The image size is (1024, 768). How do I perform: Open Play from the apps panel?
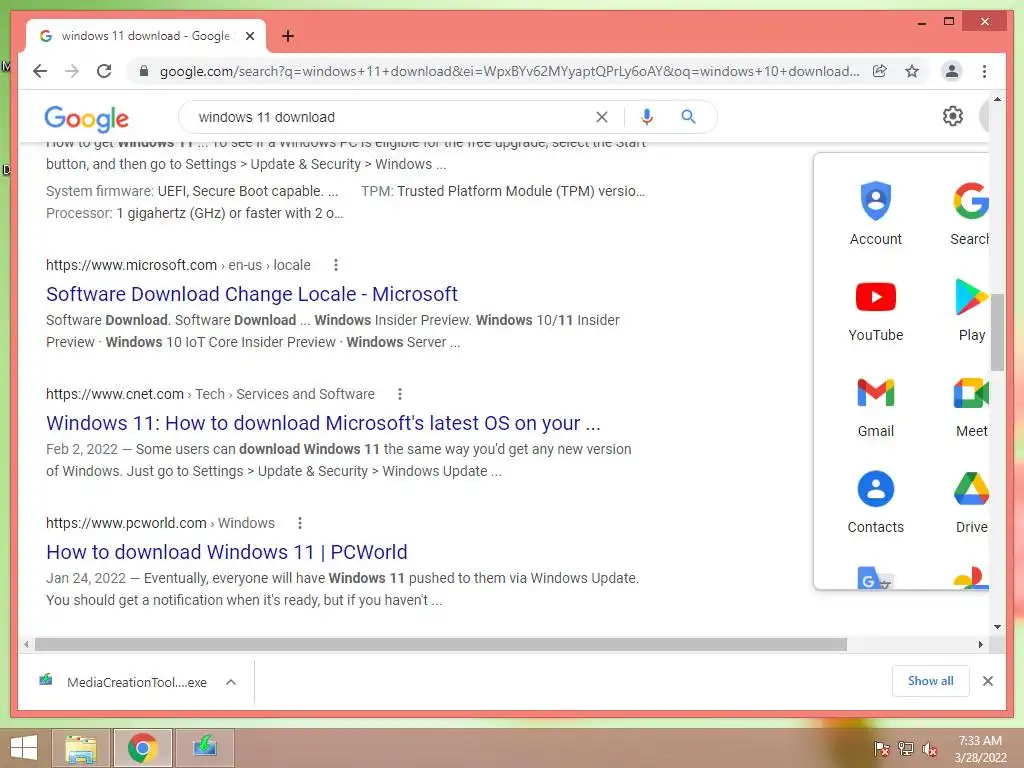tap(971, 311)
